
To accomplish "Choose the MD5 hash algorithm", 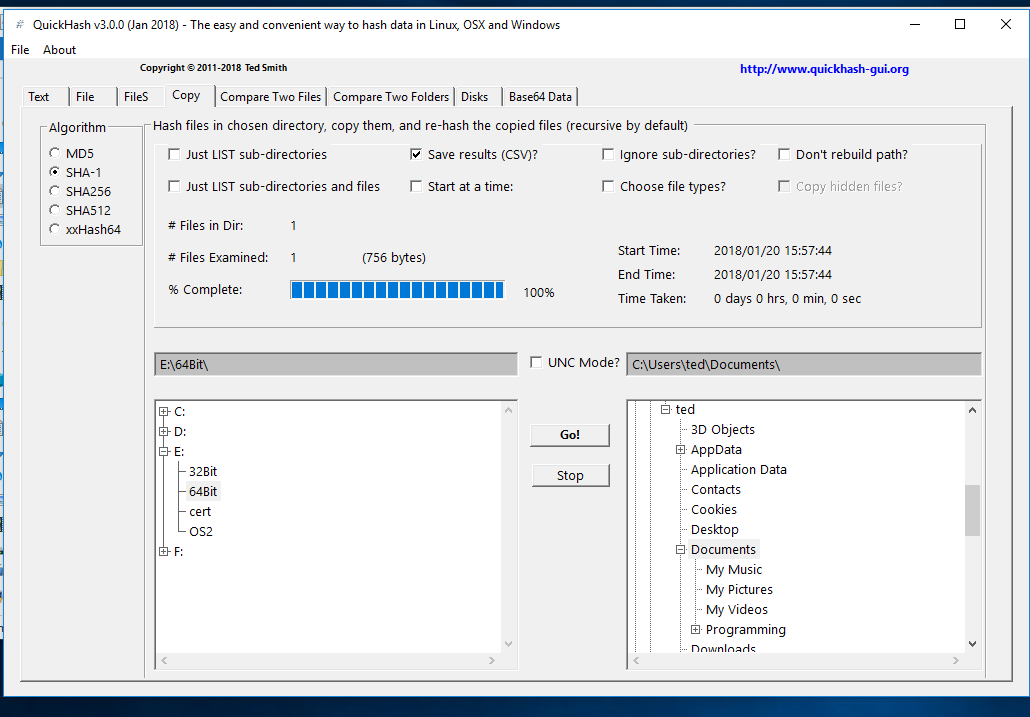I will point(55,153).
